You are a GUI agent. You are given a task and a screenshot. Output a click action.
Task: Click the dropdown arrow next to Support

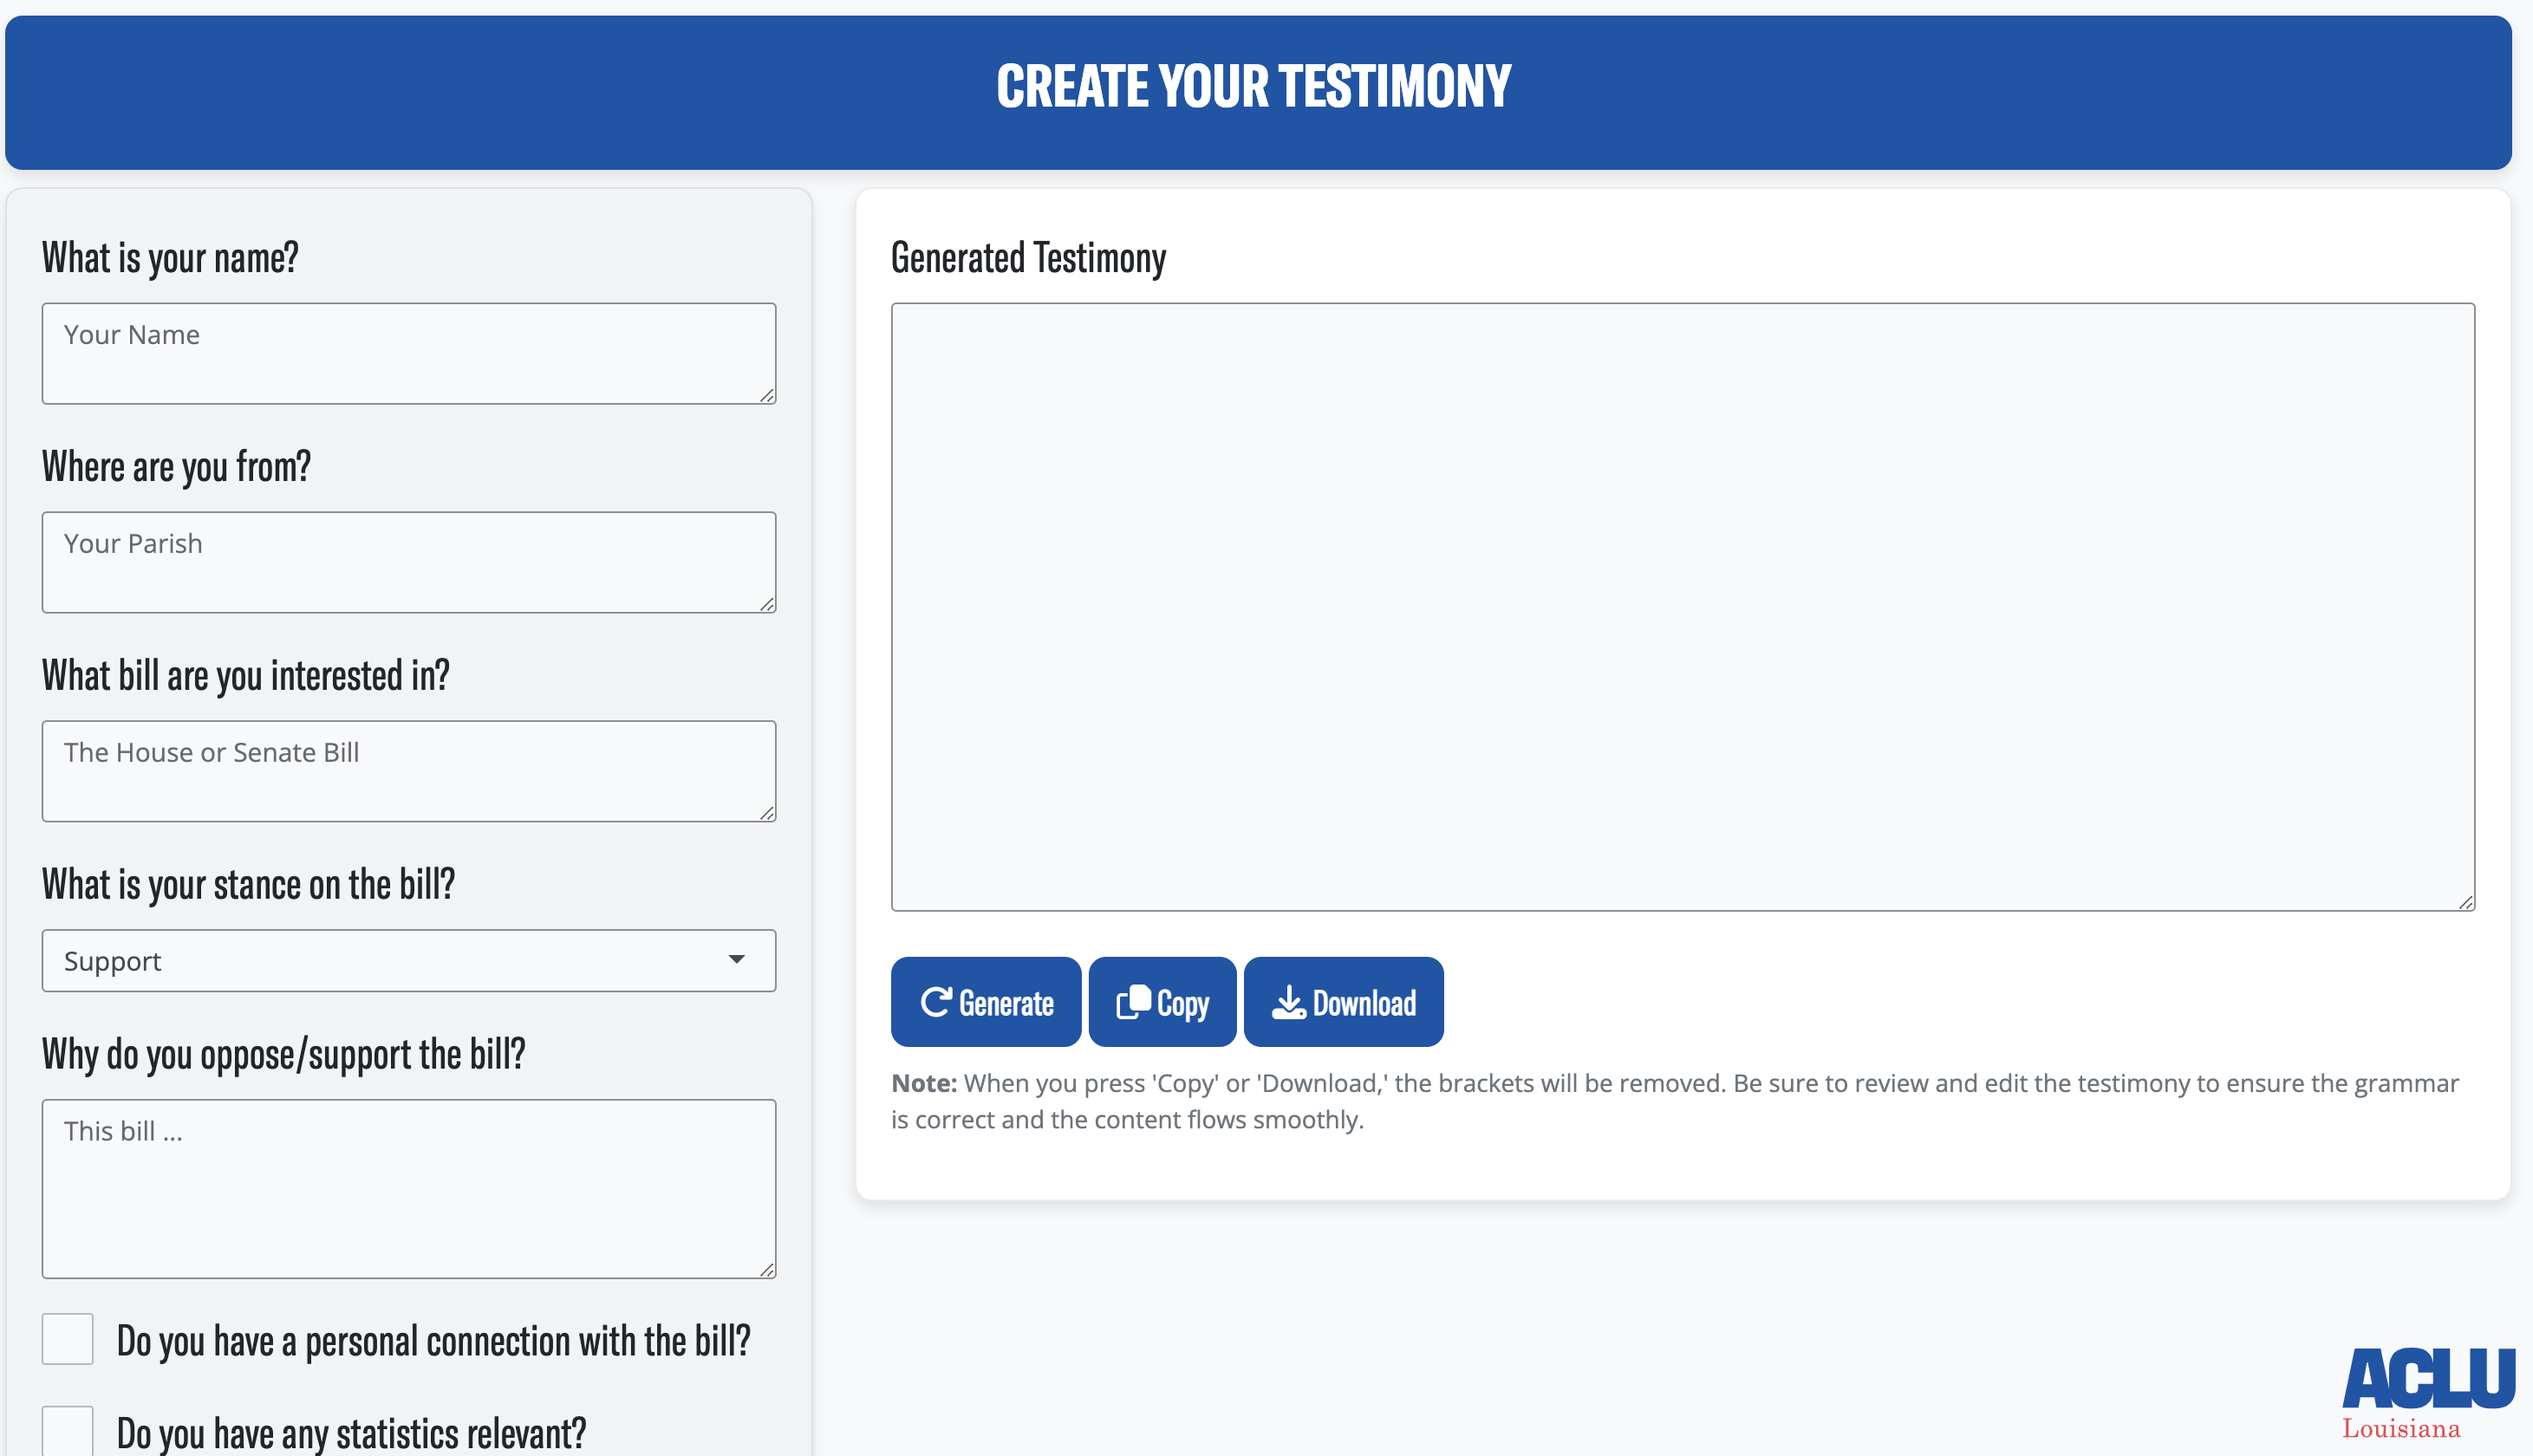click(x=738, y=961)
